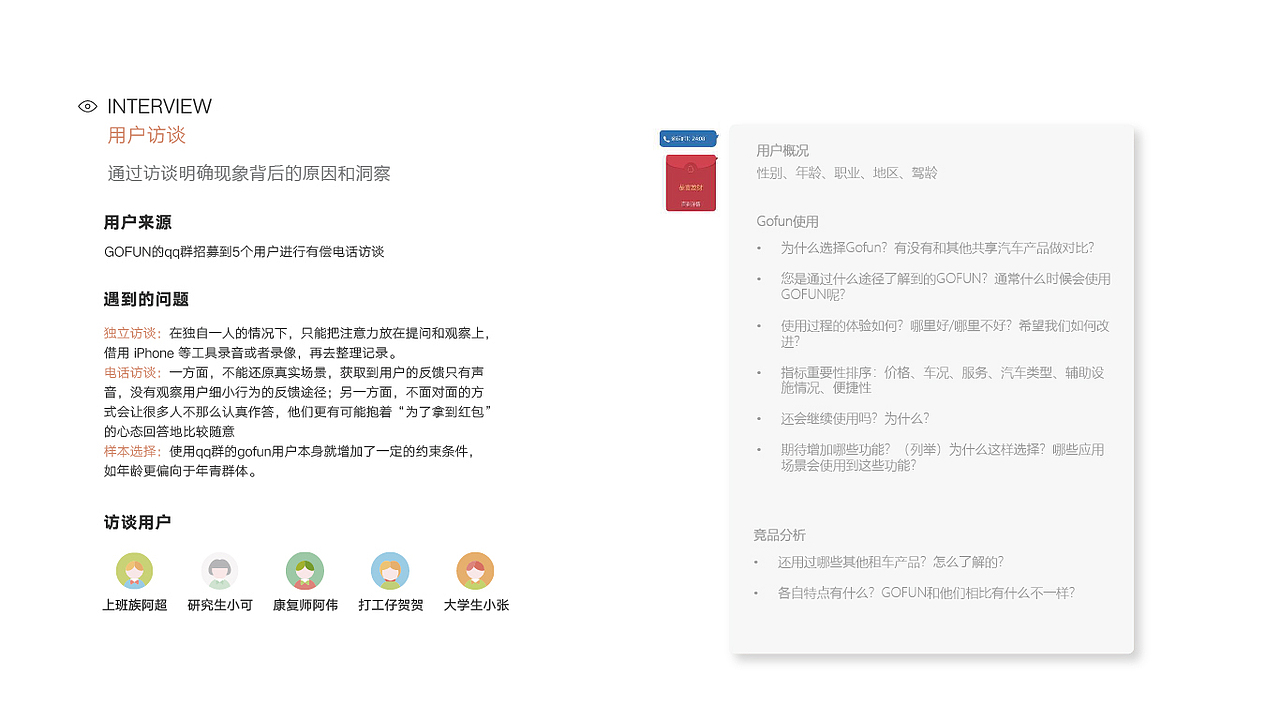Click the GOFUN的qq群招募 sentence
The height and width of the screenshot is (721, 1280).
pyautogui.click(x=244, y=252)
